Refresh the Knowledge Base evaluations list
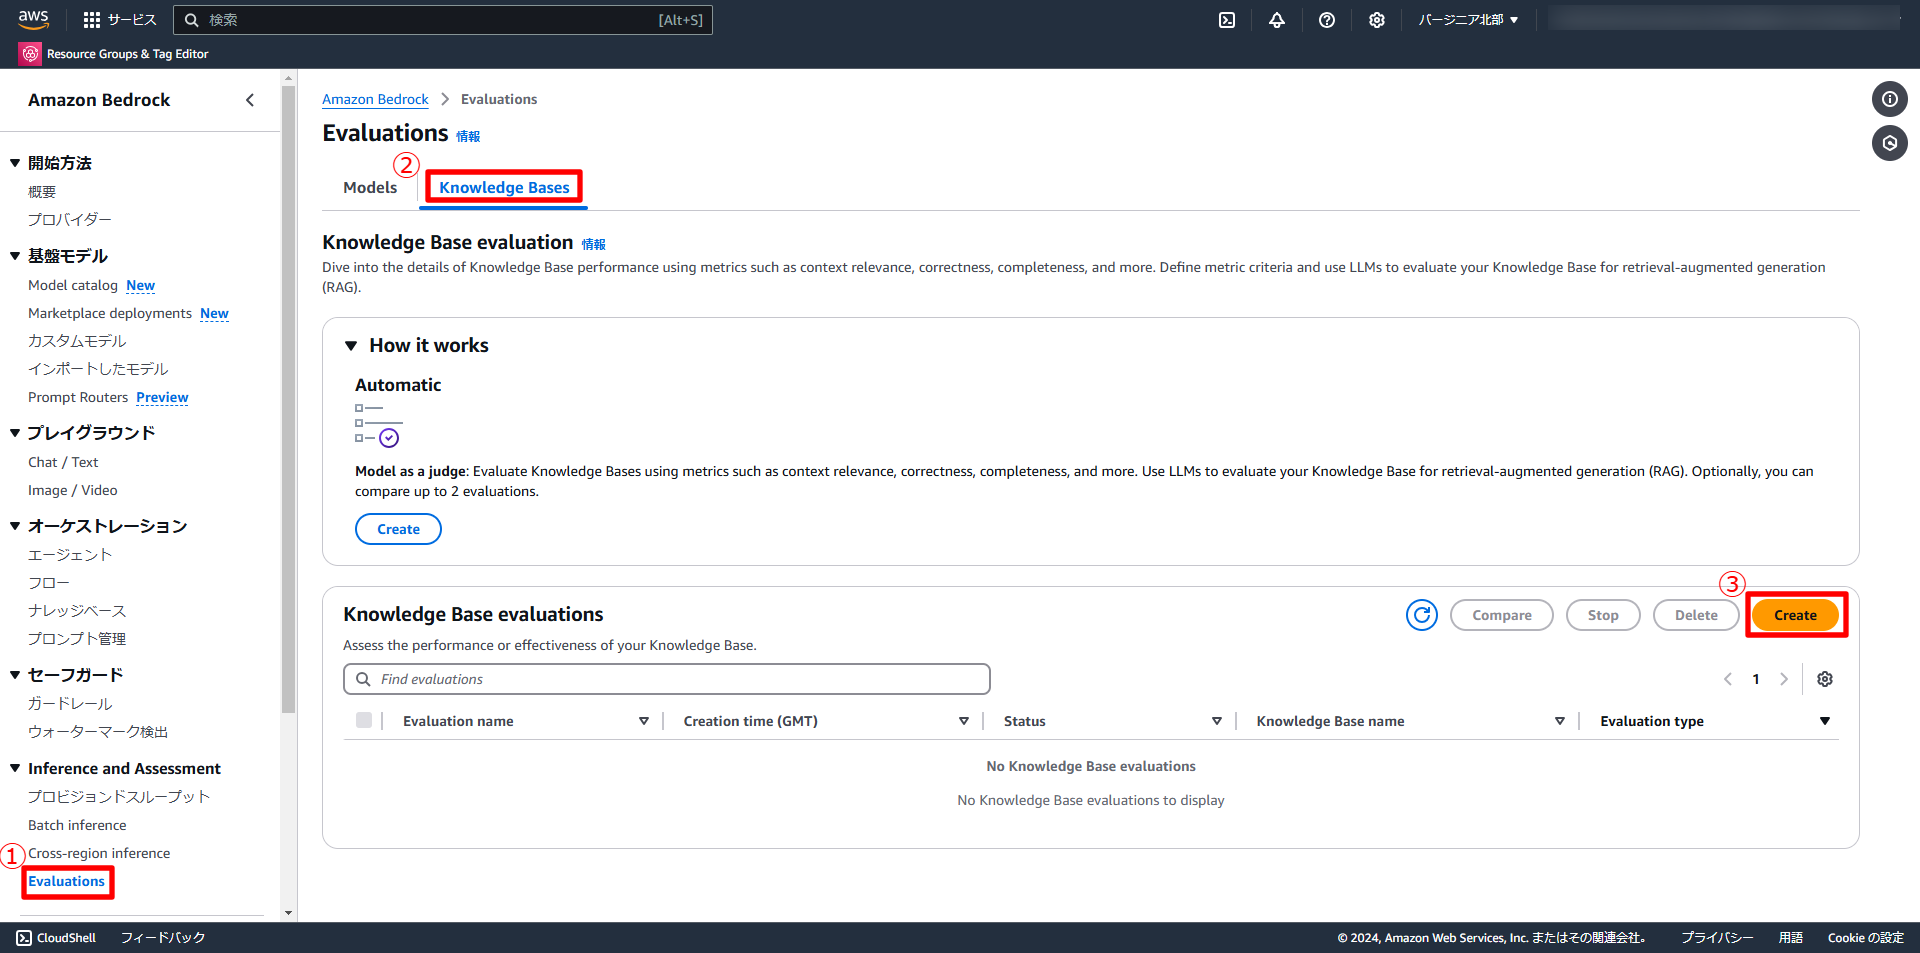1920x953 pixels. click(1422, 615)
